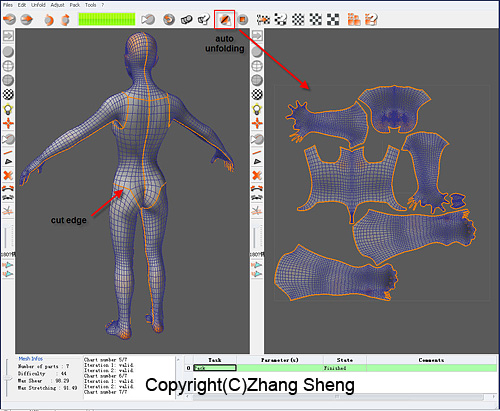Toggle checker texture sphere in UV view
This screenshot has width=500, height=411.
[x=257, y=95]
